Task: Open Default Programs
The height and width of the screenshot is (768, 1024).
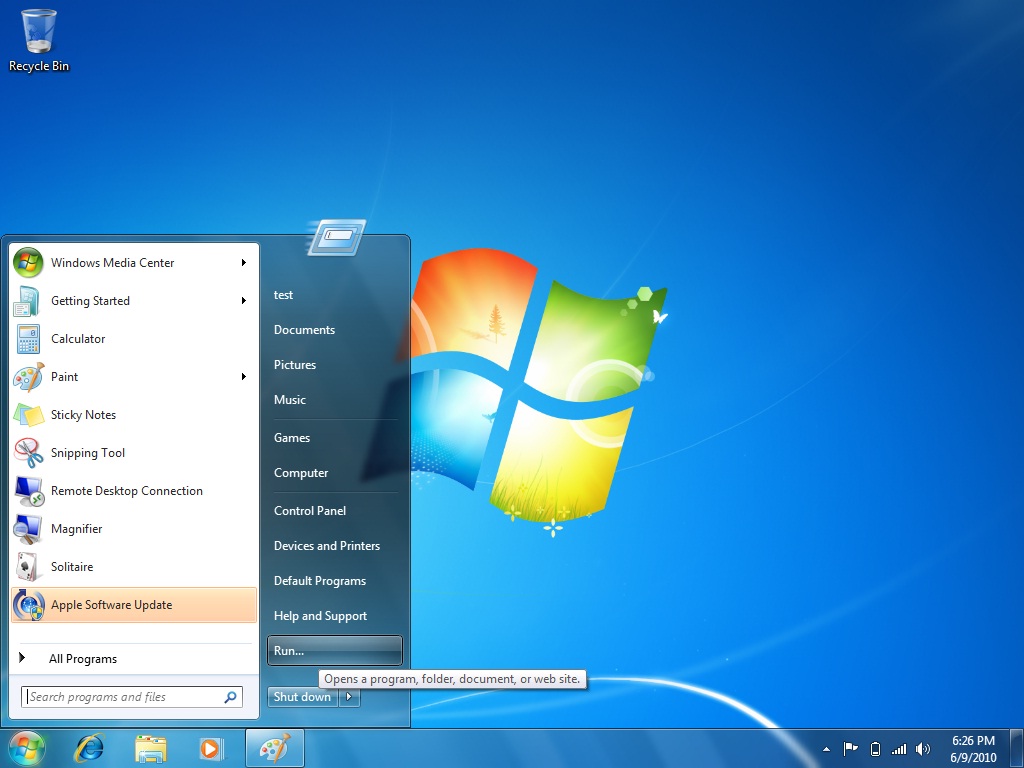Action: pos(319,581)
